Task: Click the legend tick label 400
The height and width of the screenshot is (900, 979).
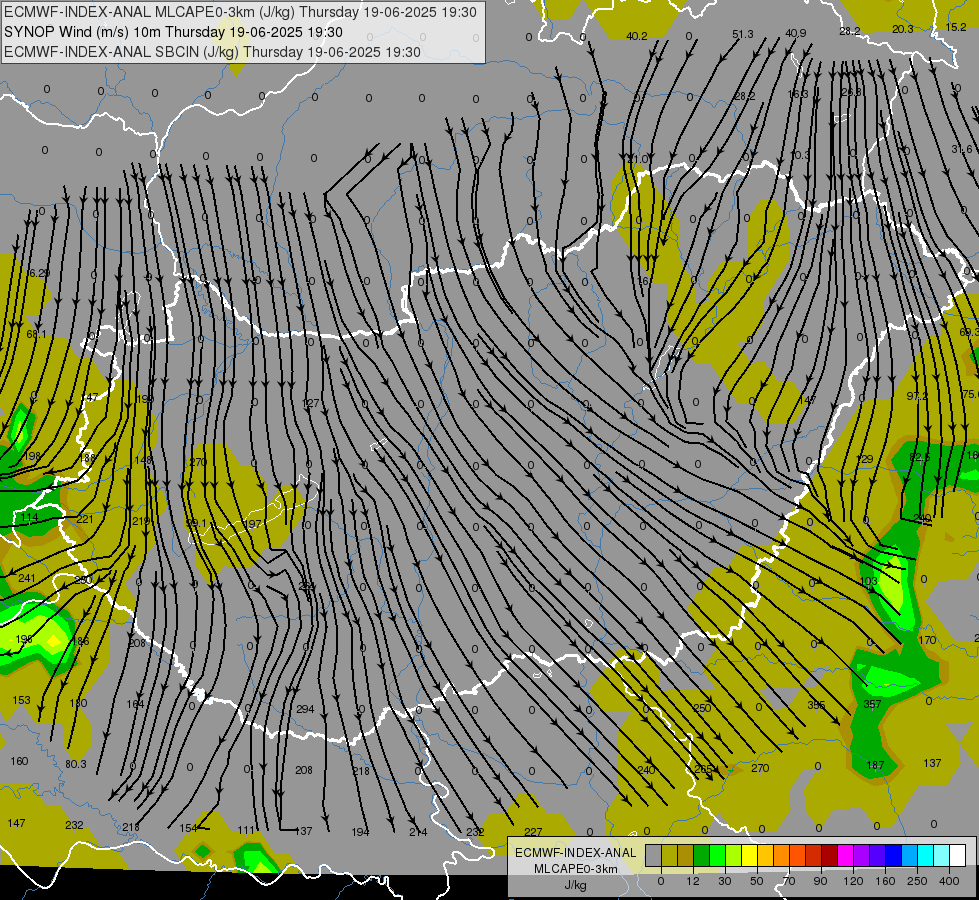Action: point(949,881)
